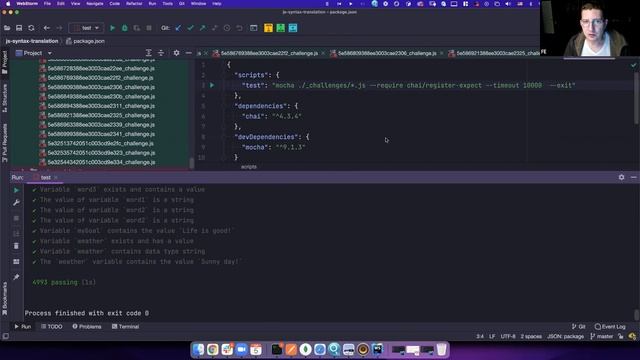
Task: Click the Git rollback undo arrow icon
Action: click(x=239, y=28)
